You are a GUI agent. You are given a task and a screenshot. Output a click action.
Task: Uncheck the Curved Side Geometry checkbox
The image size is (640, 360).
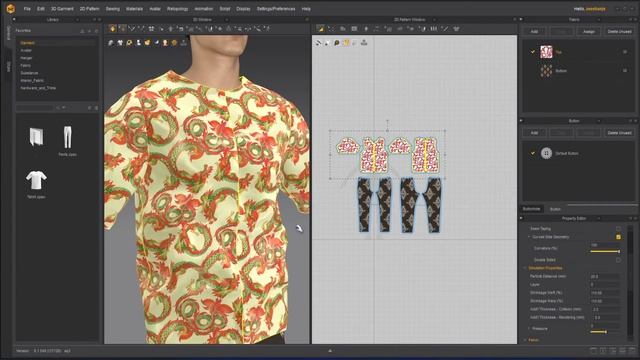click(618, 237)
